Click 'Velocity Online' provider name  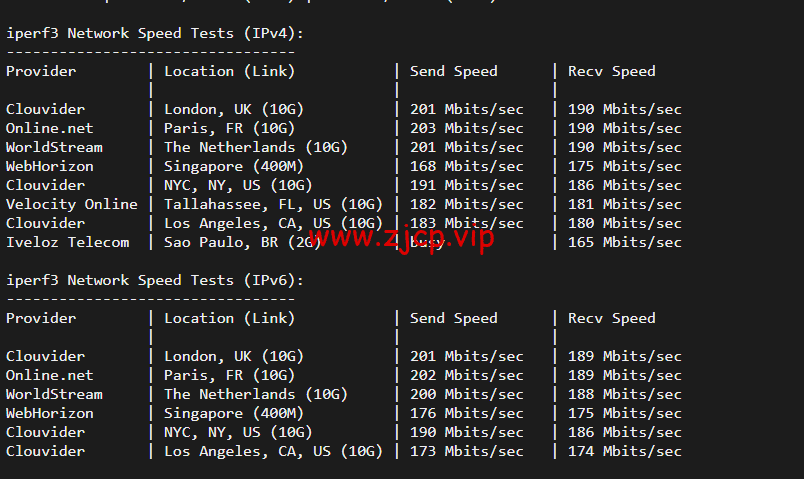(72, 204)
